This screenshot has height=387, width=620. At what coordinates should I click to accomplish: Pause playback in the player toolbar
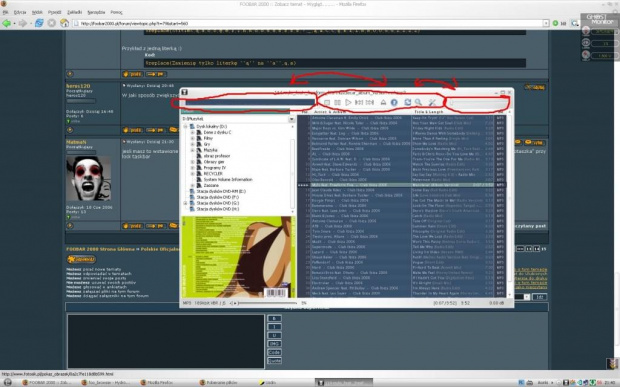[x=337, y=102]
